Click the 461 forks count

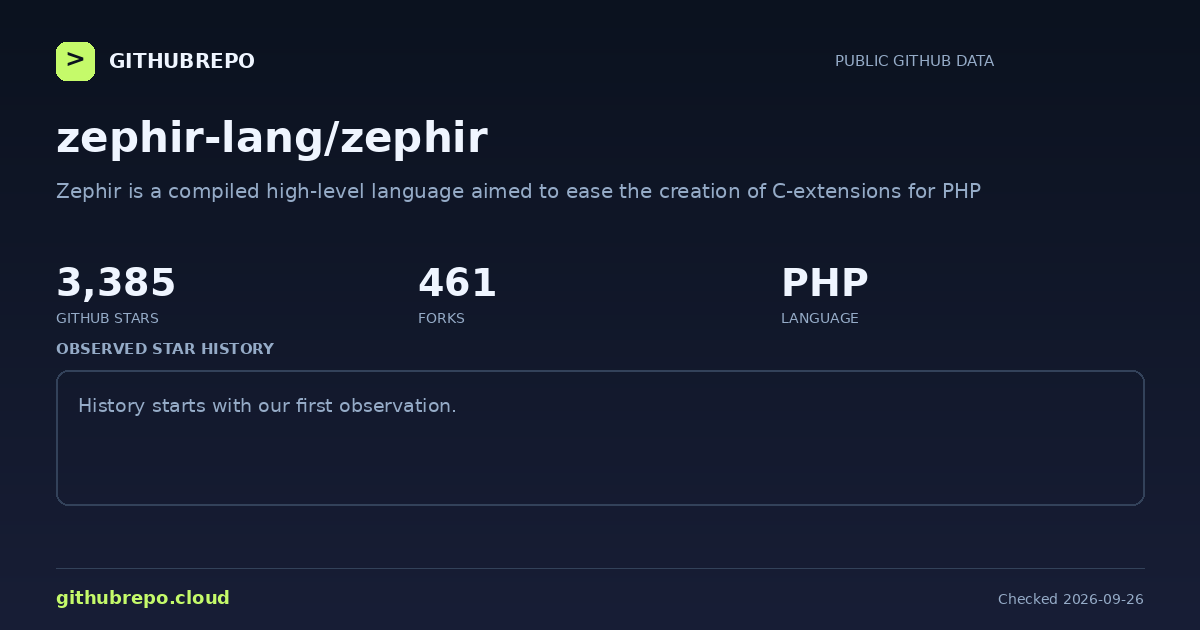tap(457, 283)
